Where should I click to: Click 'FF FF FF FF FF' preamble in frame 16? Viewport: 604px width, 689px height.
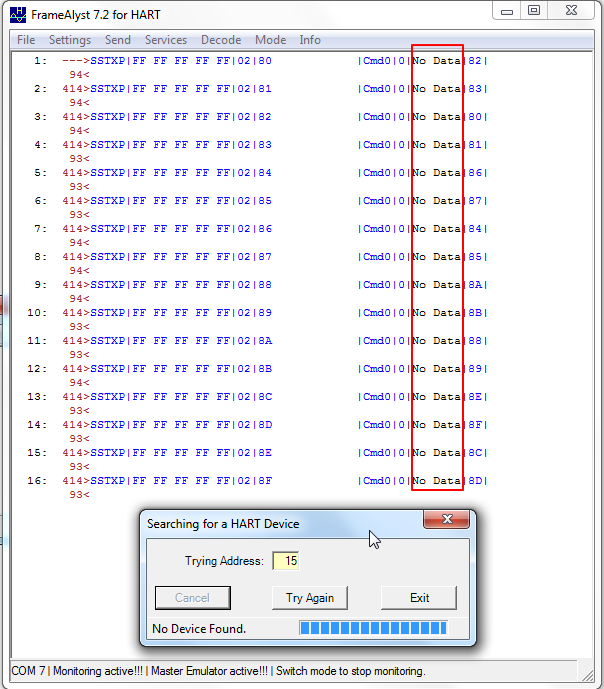181,481
